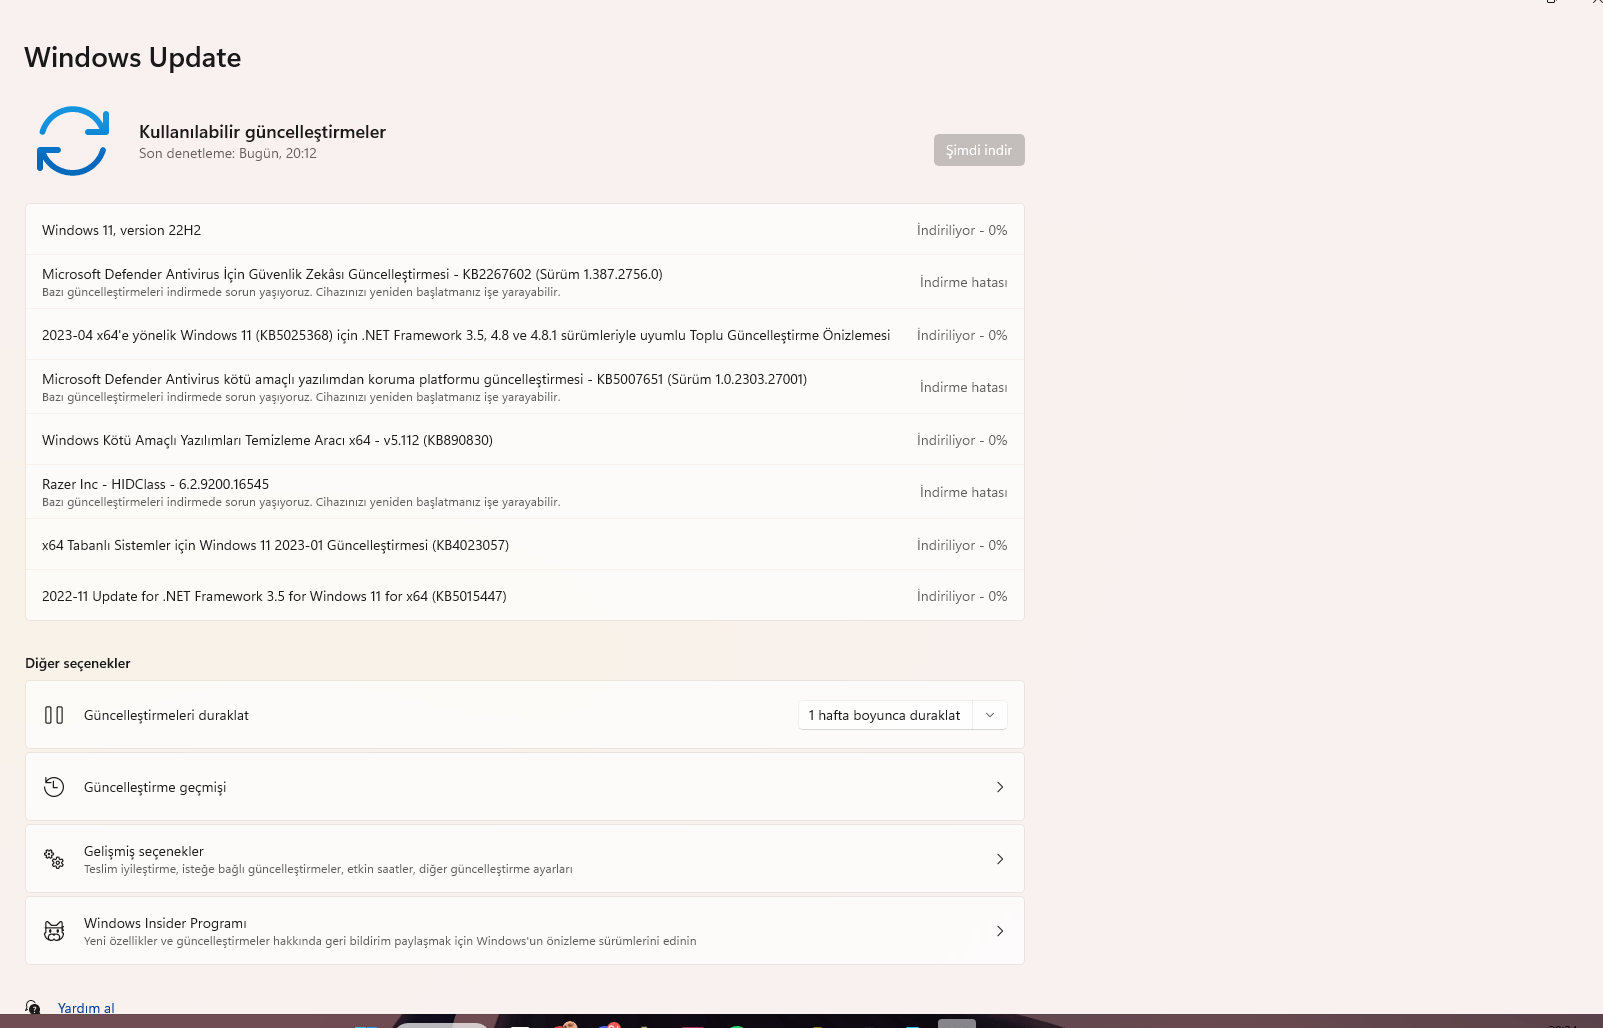Click the download error message under Razer HIDClass
Image resolution: width=1603 pixels, height=1028 pixels.
[301, 502]
